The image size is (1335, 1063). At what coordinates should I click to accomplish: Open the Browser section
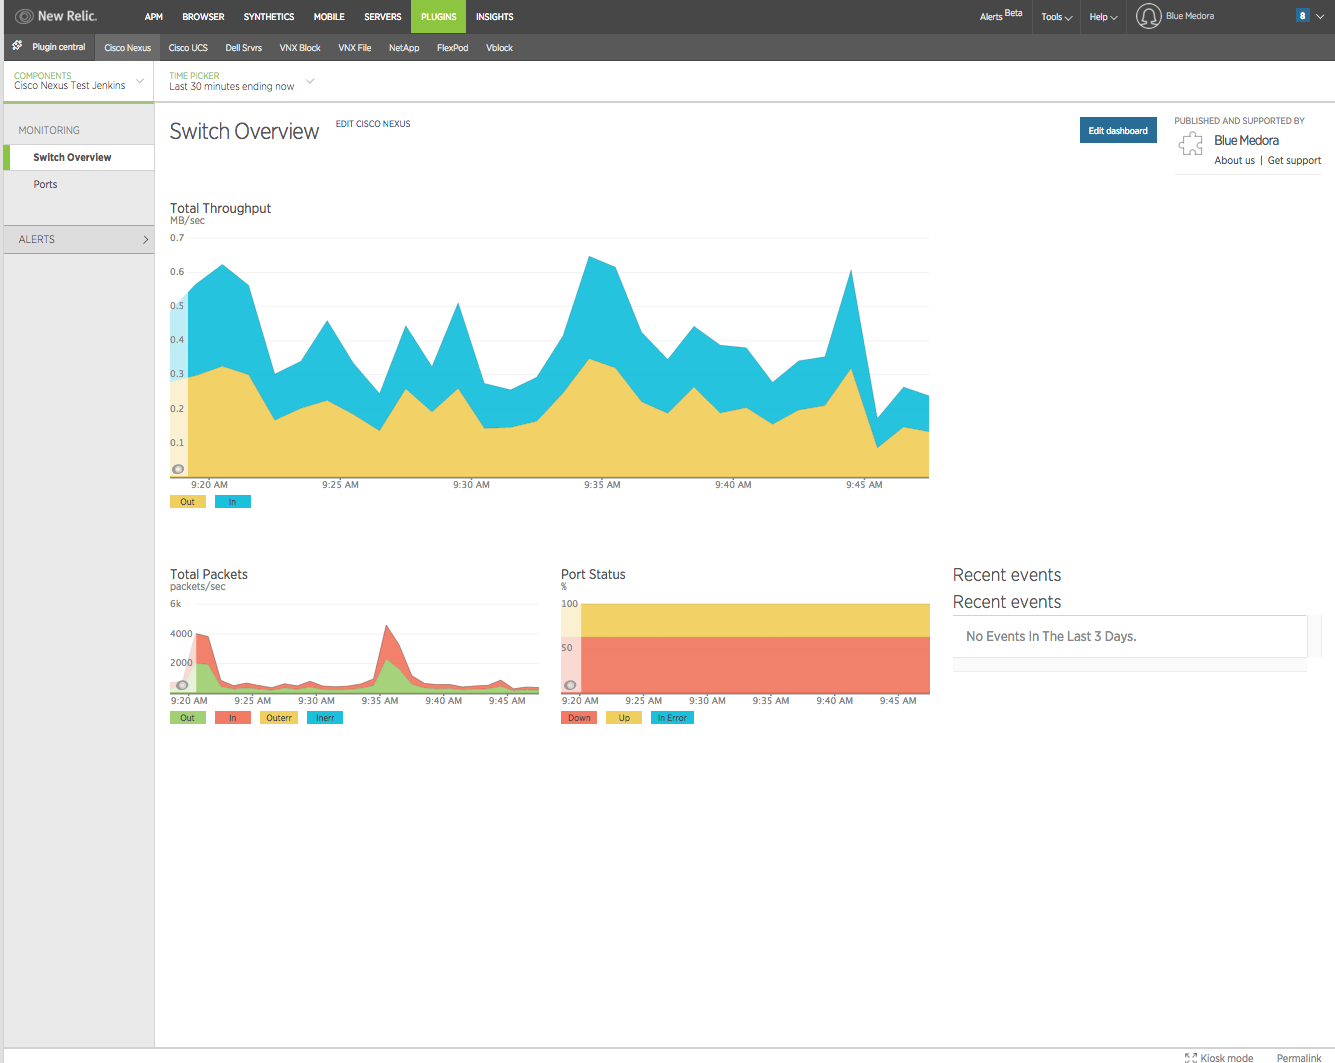[x=203, y=17]
